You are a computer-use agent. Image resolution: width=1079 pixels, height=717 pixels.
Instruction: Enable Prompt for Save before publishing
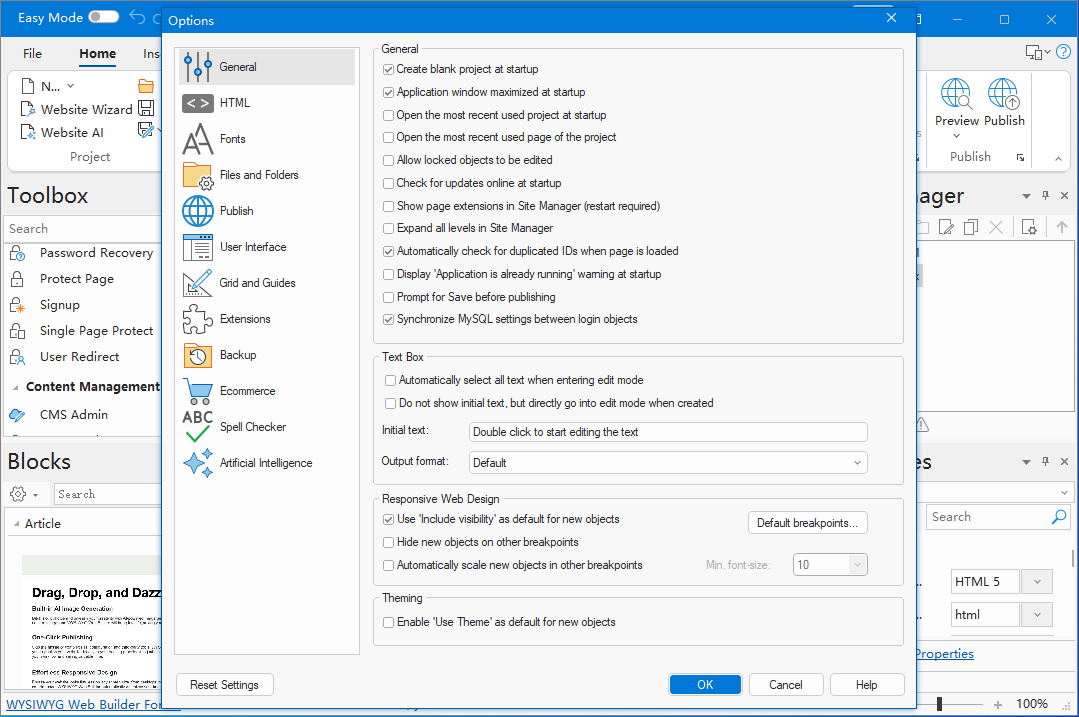pos(389,297)
